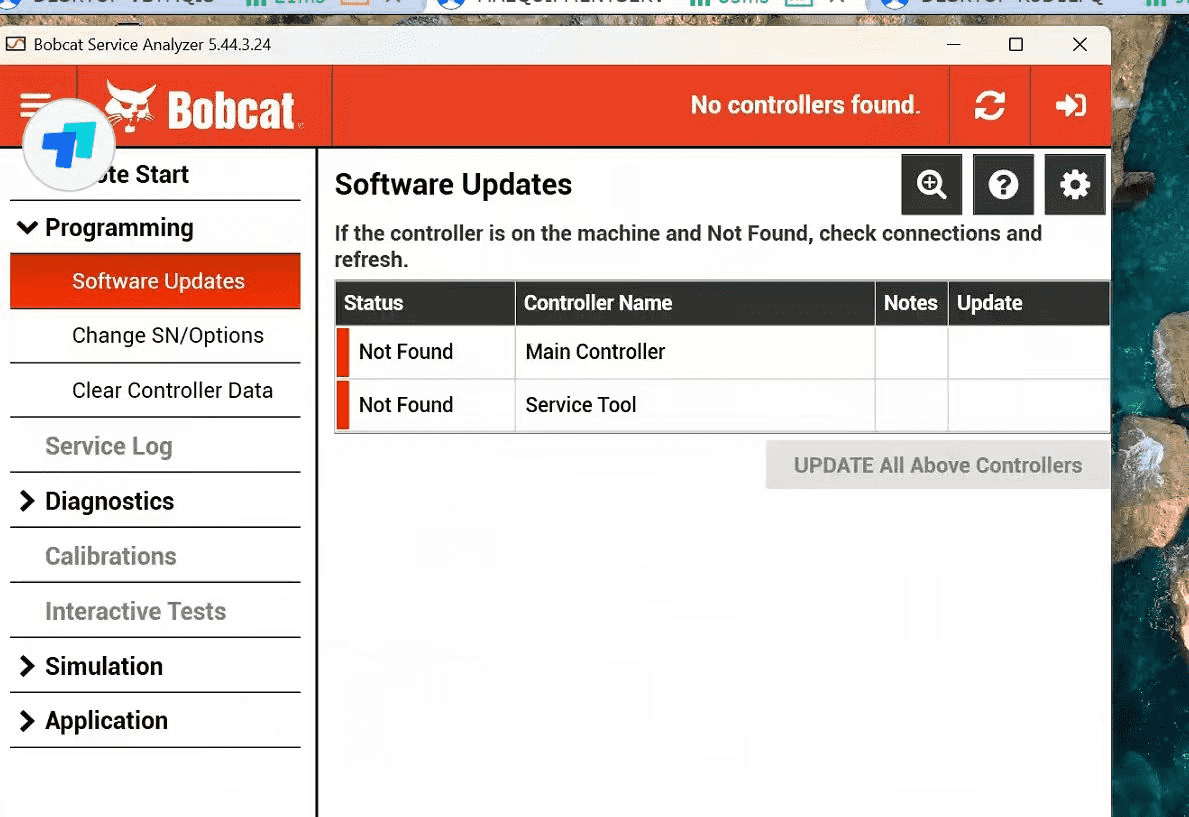Viewport: 1189px width, 817px height.
Task: Click the blue floating remote session icon
Action: pyautogui.click(x=69, y=145)
